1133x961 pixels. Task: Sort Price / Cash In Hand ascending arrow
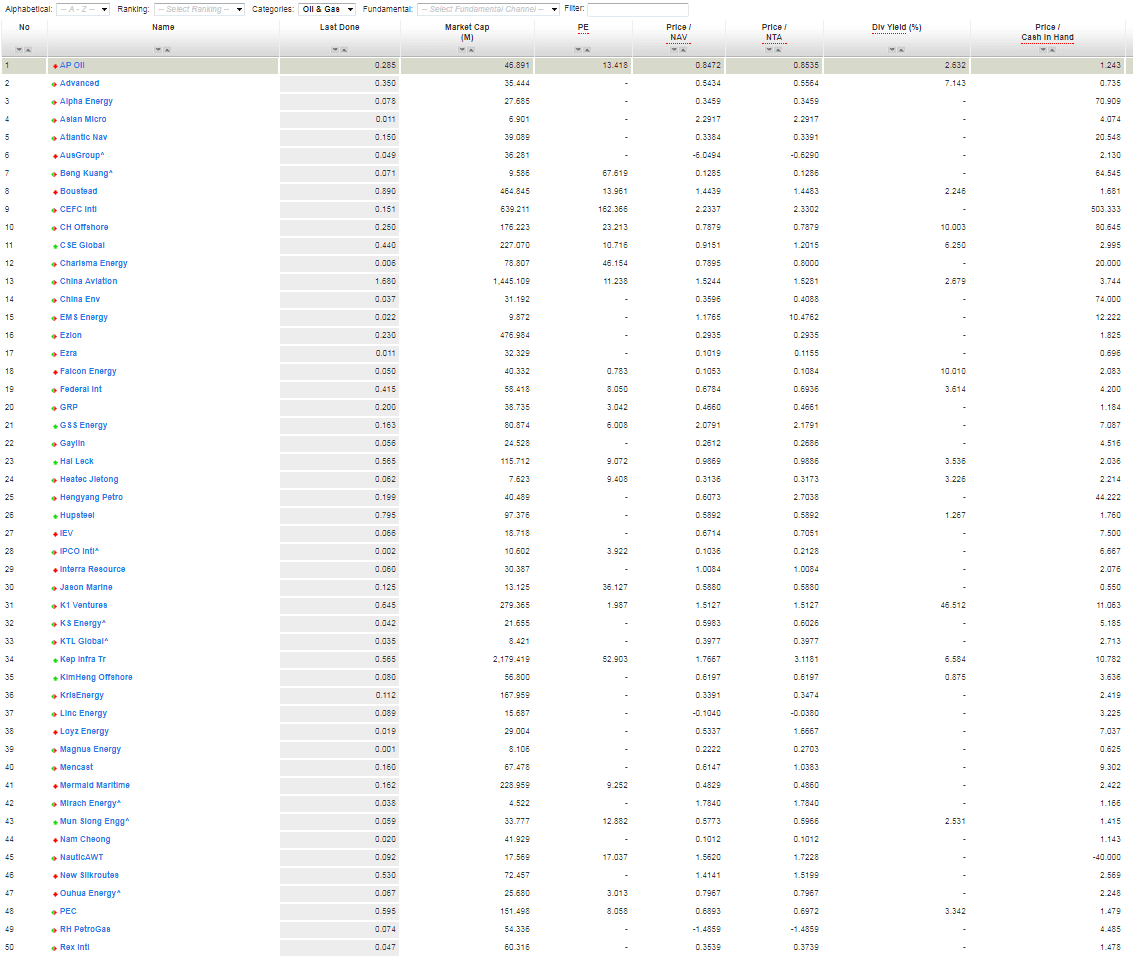click(1052, 50)
